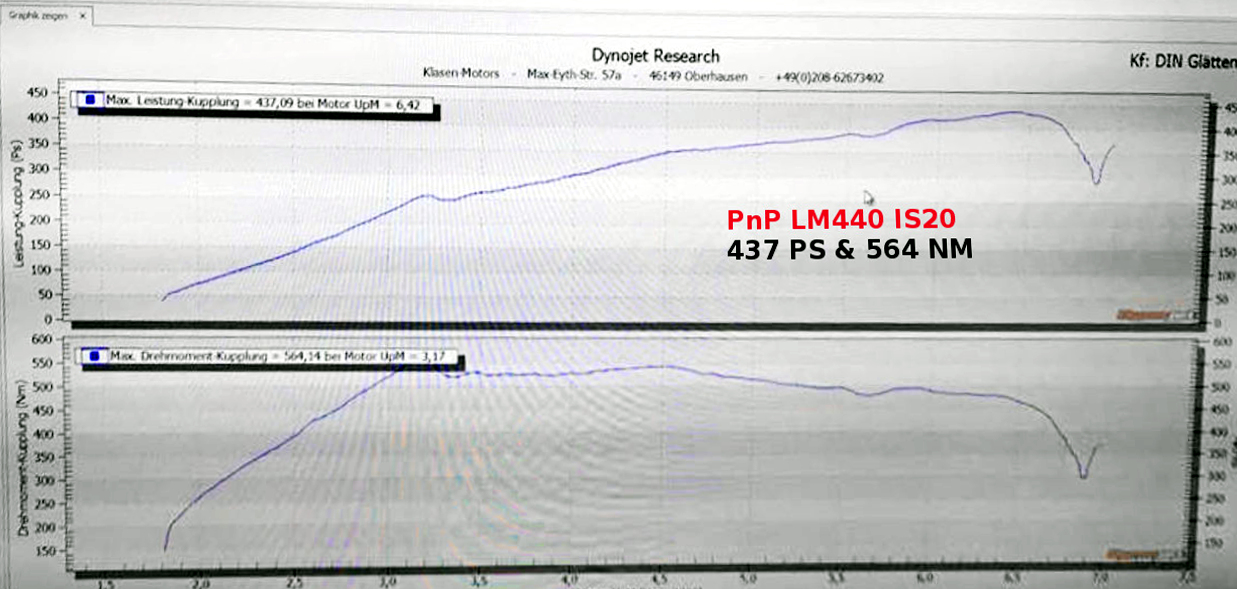Click the Klasen-Motors header text

462,76
